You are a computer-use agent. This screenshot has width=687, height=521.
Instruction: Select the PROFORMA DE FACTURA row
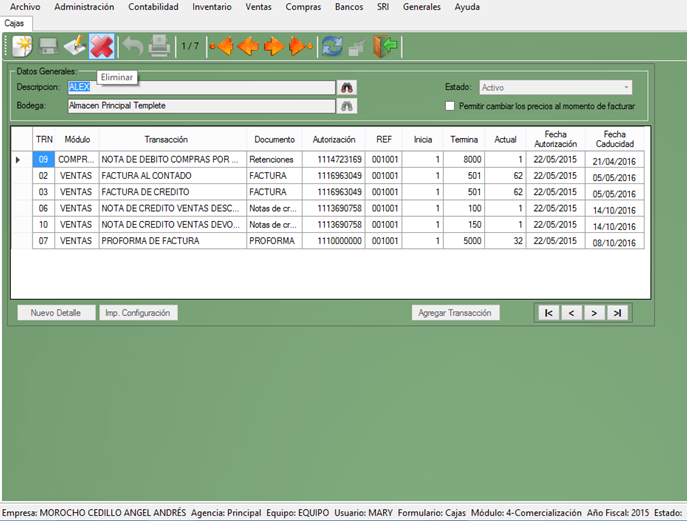coord(172,241)
